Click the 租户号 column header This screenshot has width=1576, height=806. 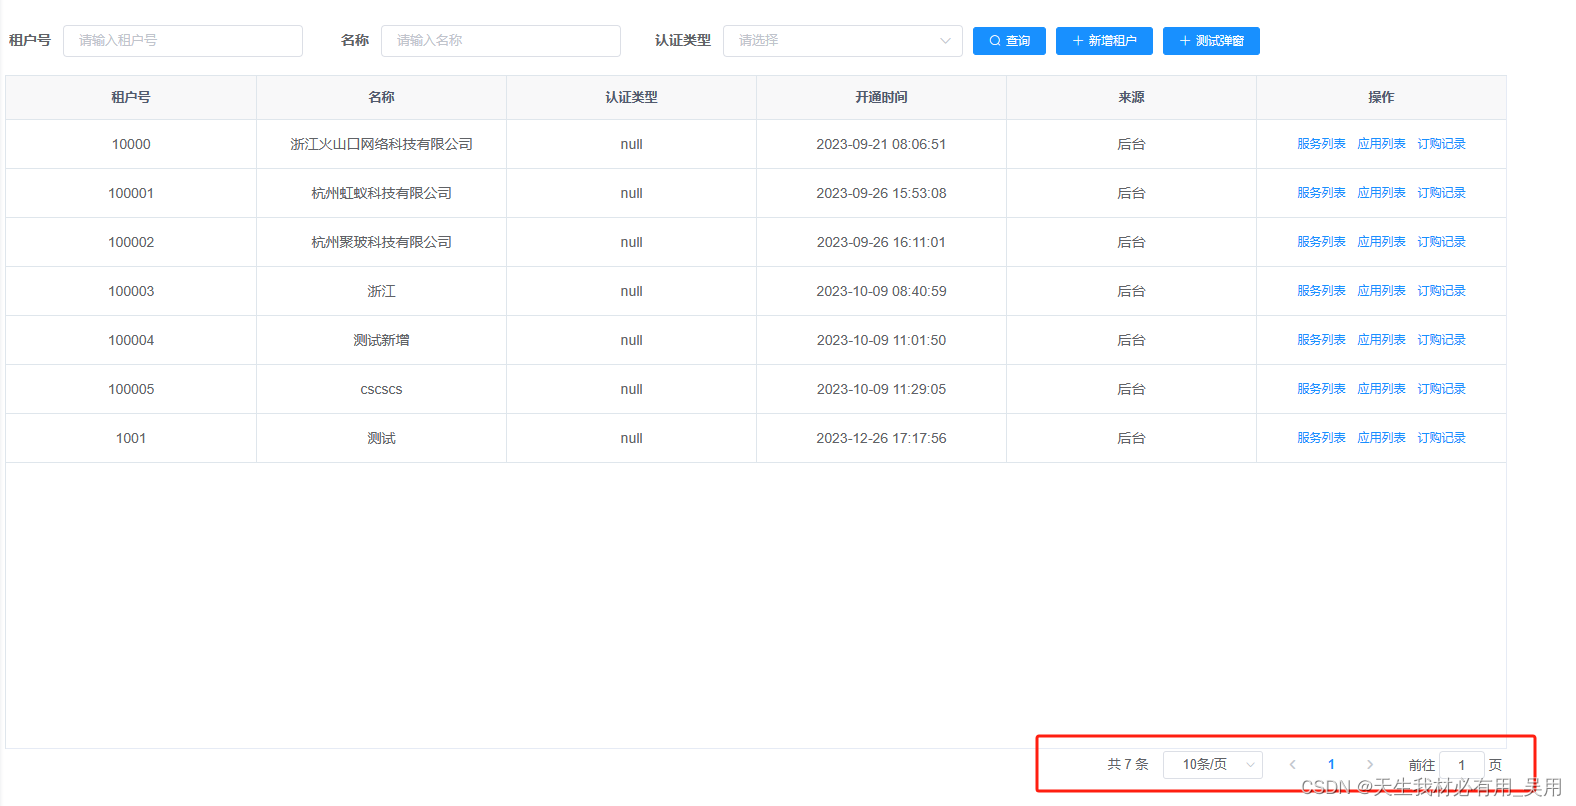[131, 97]
